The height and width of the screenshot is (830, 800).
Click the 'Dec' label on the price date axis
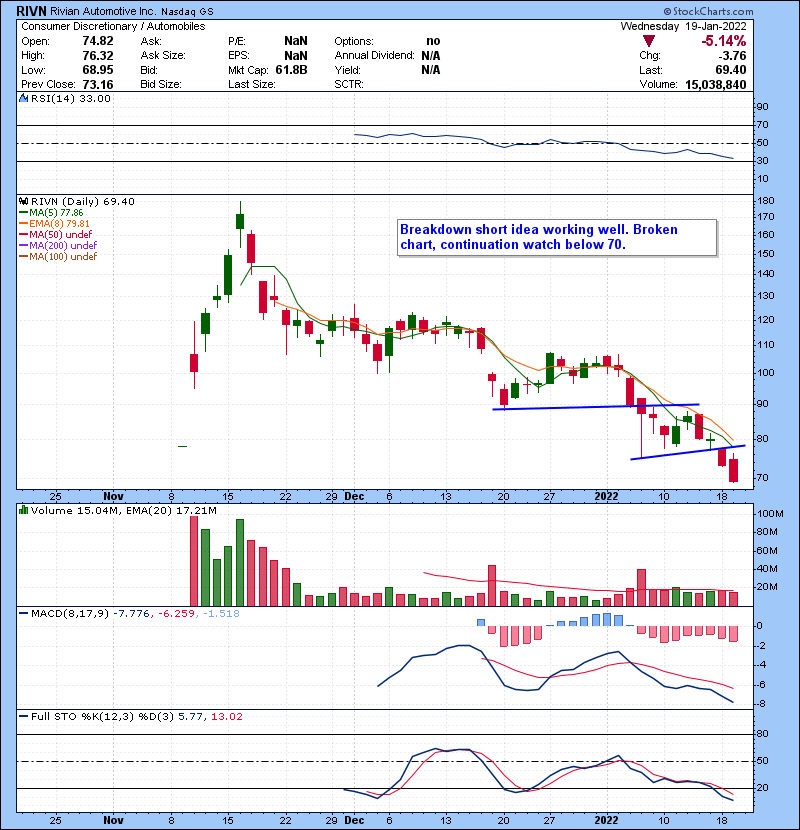click(354, 497)
